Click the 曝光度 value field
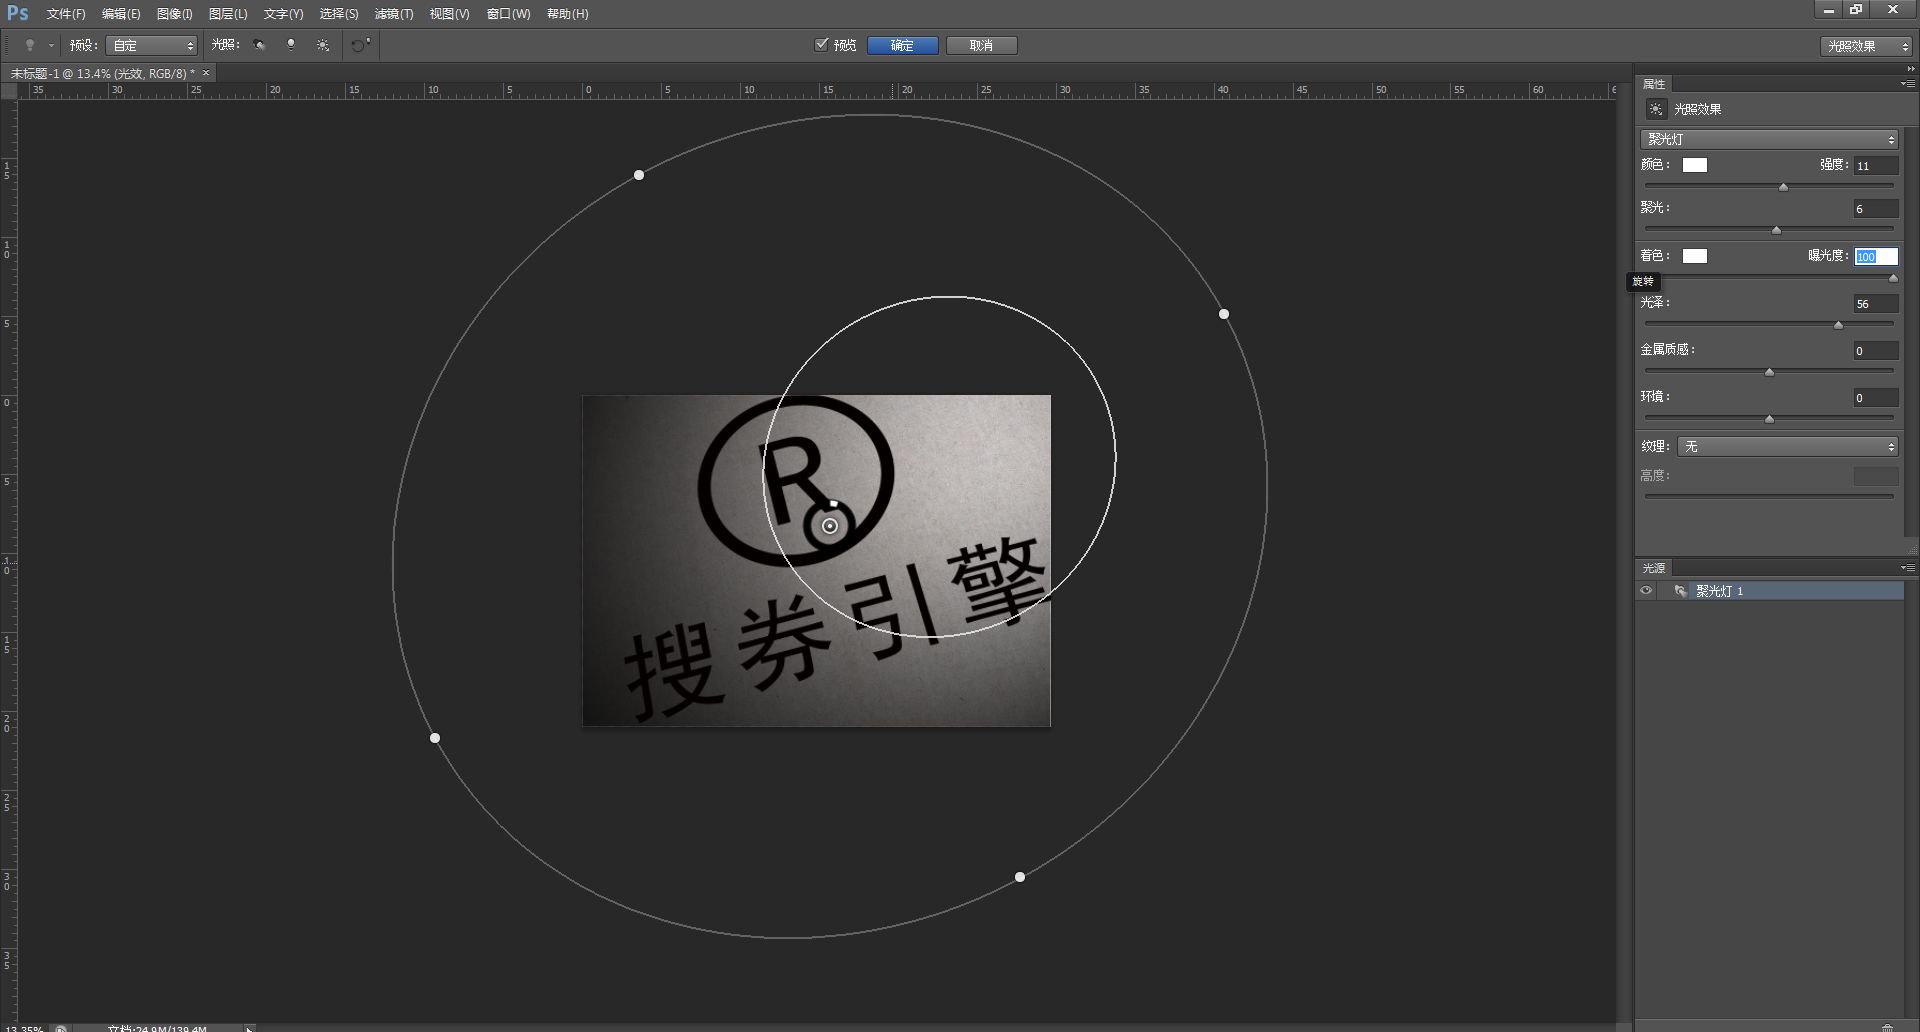Viewport: 1920px width, 1032px height. tap(1876, 257)
